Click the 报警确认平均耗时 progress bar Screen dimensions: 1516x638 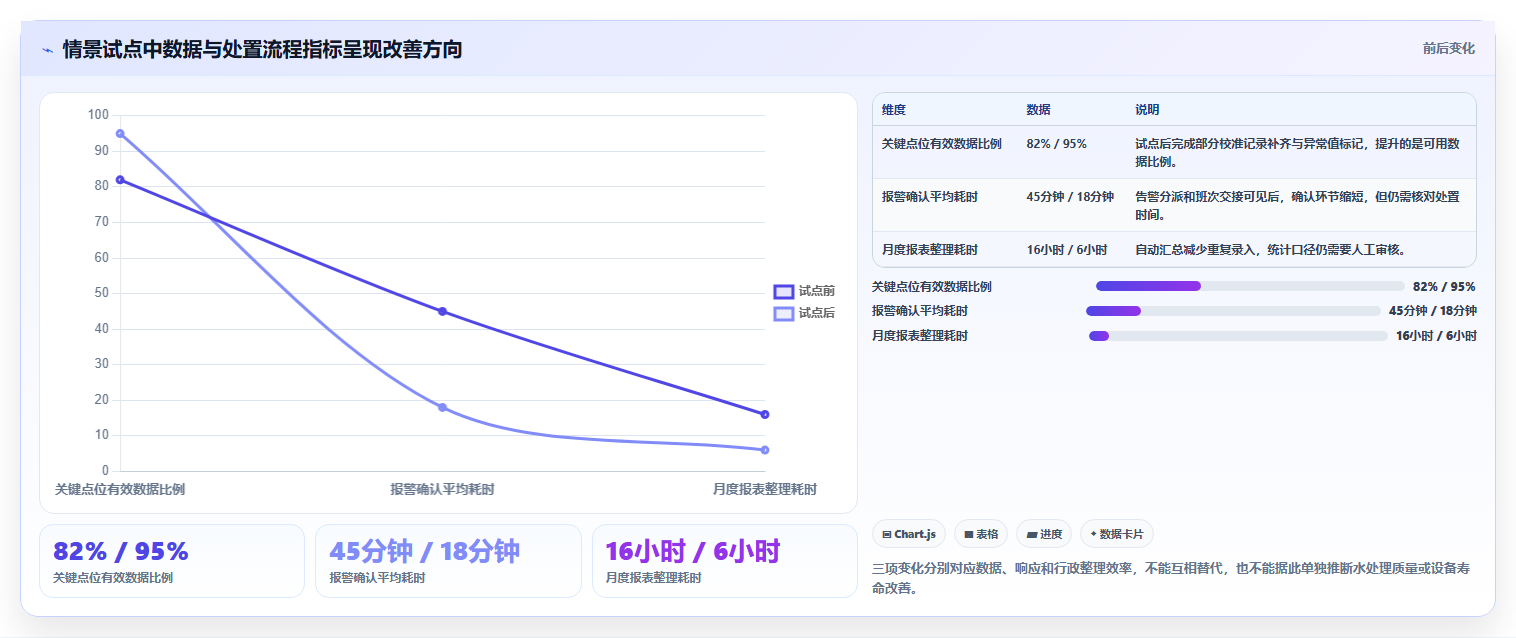click(1233, 311)
